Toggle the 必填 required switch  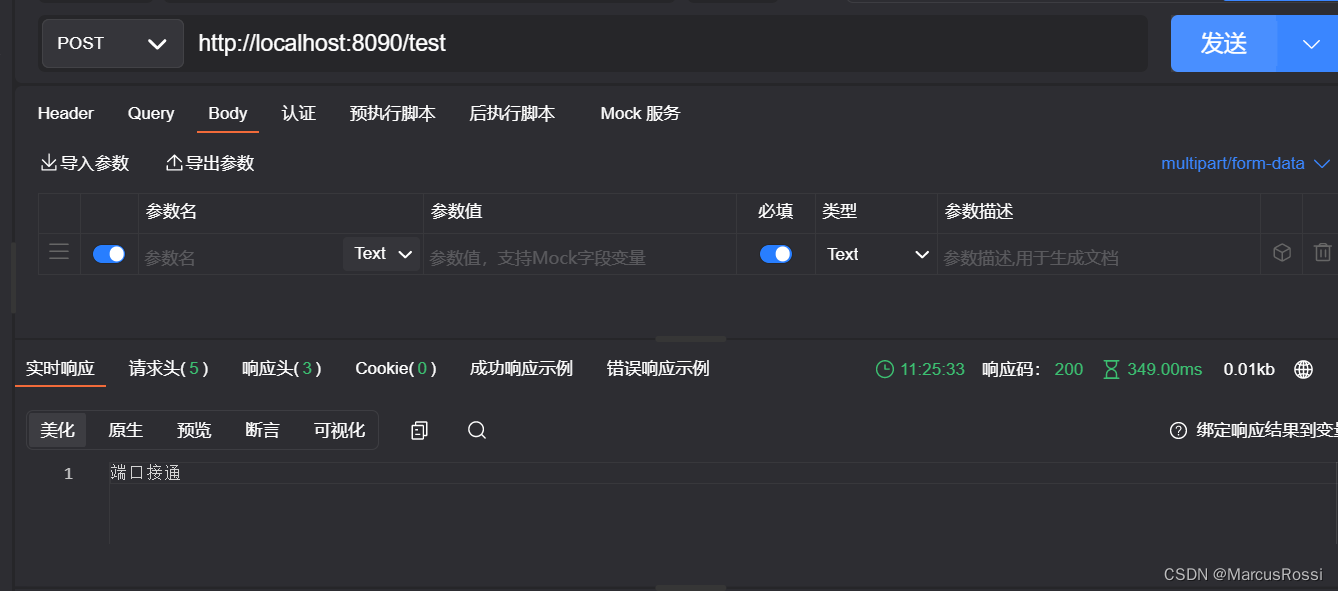[x=776, y=253]
